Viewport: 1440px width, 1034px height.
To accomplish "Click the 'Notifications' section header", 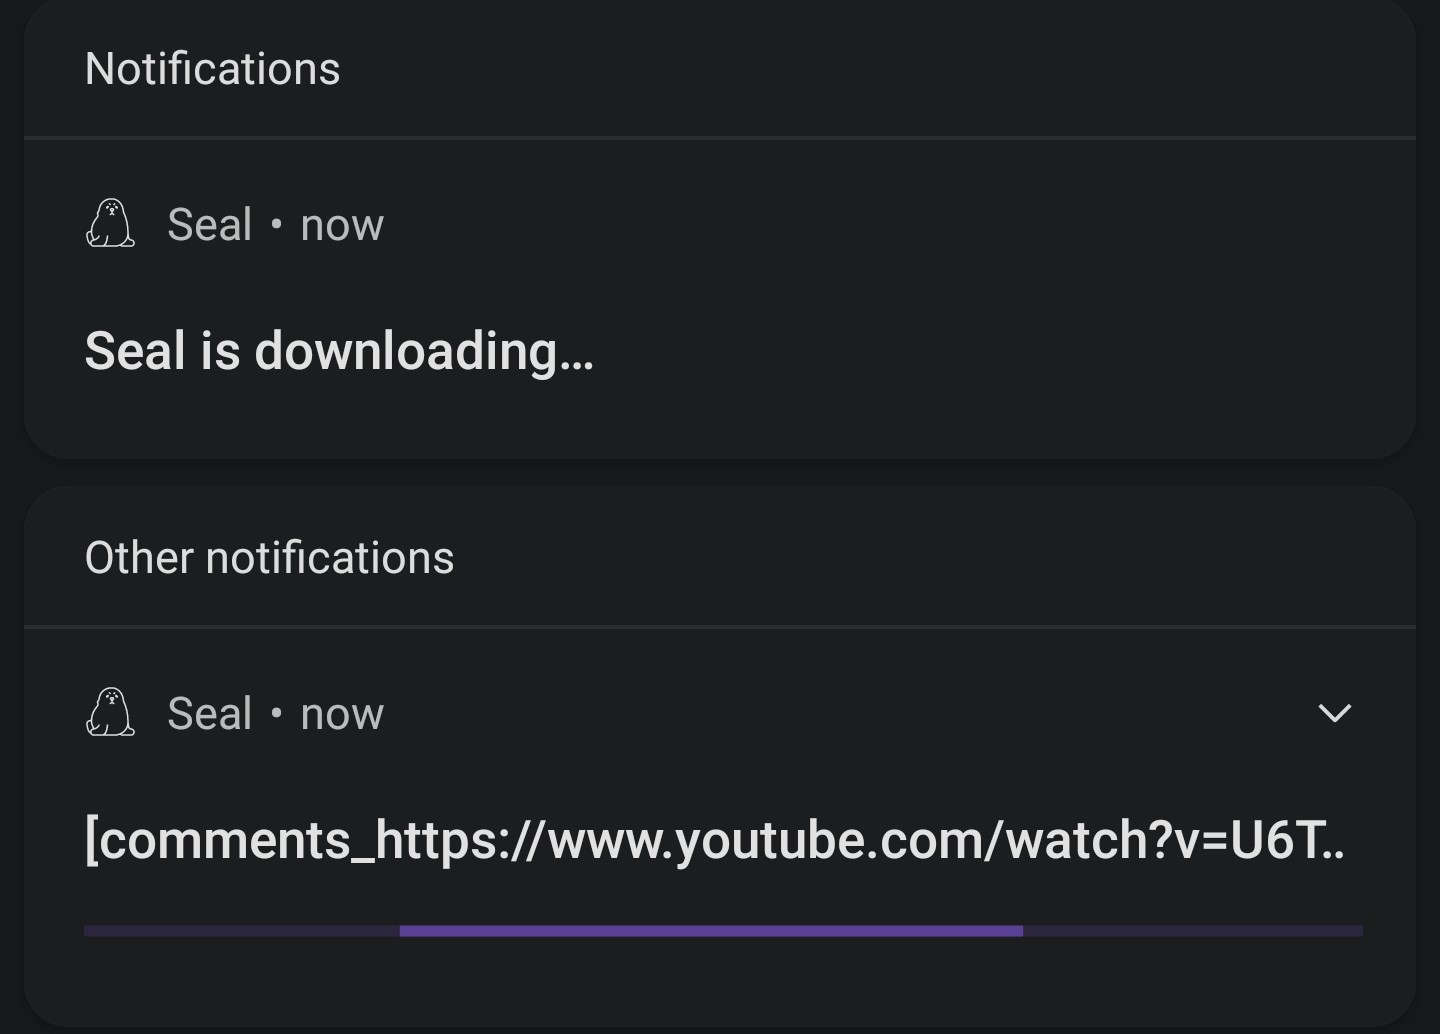I will coord(212,68).
